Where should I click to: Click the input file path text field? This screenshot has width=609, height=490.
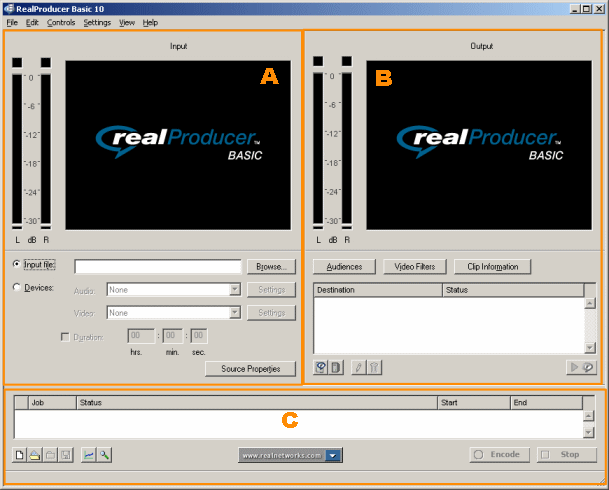pos(157,267)
